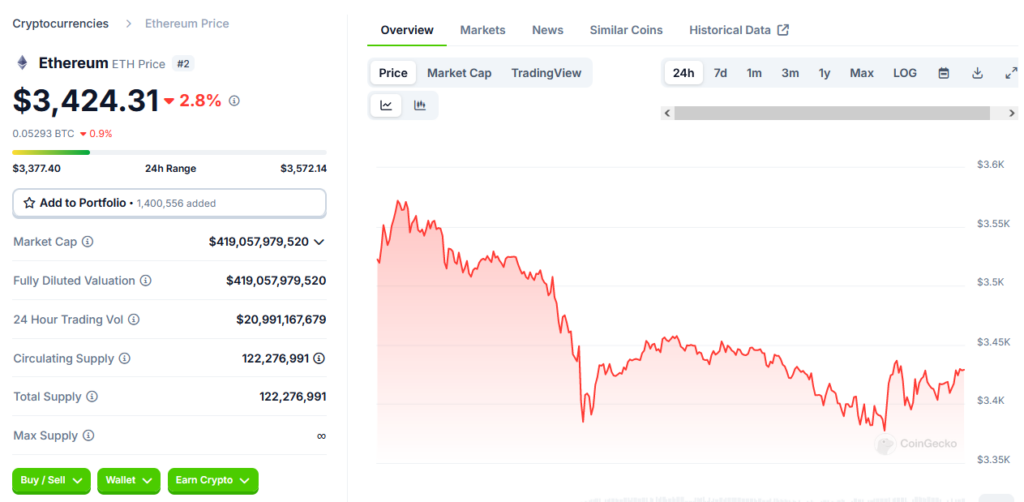Switch chart to TradingView
The width and height of the screenshot is (1024, 502).
(546, 73)
